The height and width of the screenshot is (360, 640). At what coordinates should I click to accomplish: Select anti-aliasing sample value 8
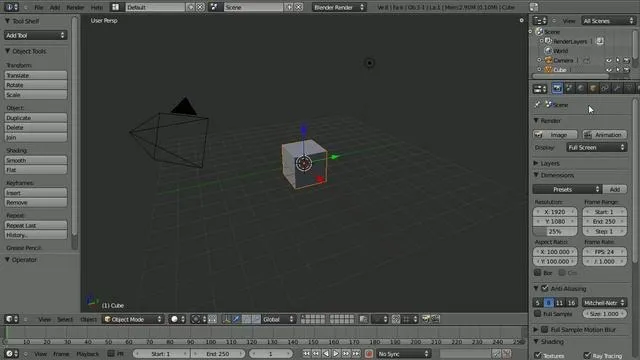tap(549, 302)
